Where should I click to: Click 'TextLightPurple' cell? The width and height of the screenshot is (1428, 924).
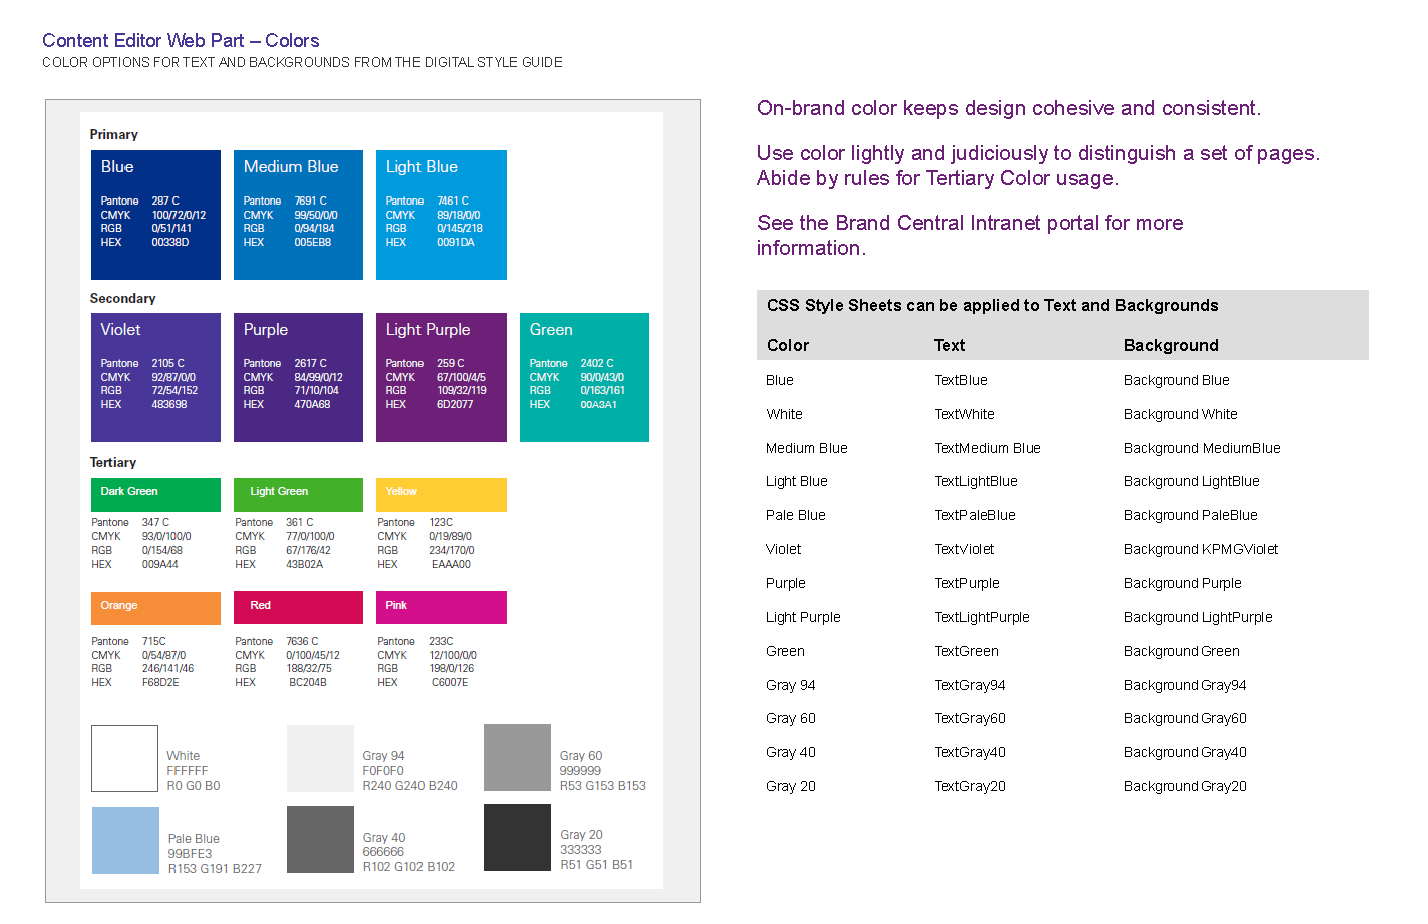click(982, 618)
